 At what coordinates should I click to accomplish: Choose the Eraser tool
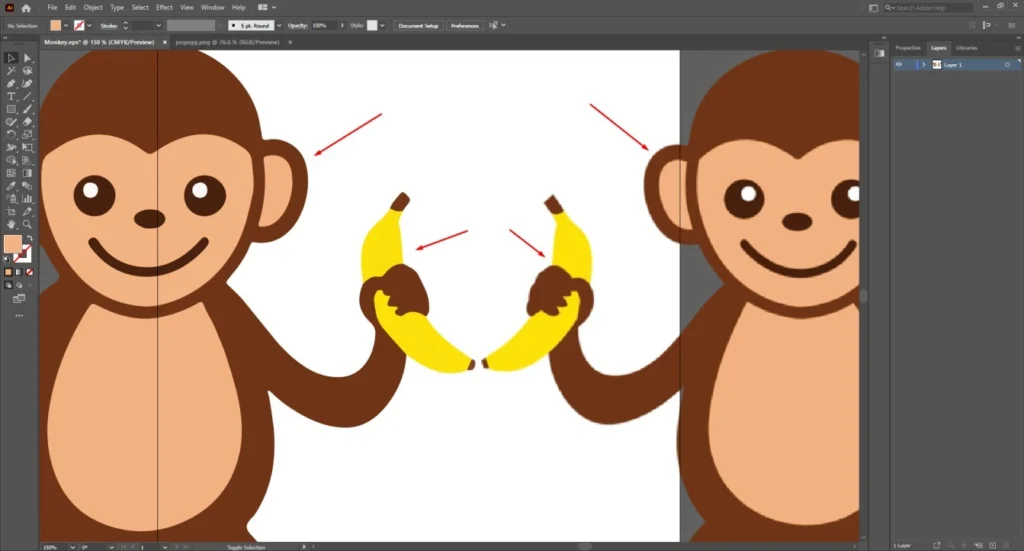[27, 121]
